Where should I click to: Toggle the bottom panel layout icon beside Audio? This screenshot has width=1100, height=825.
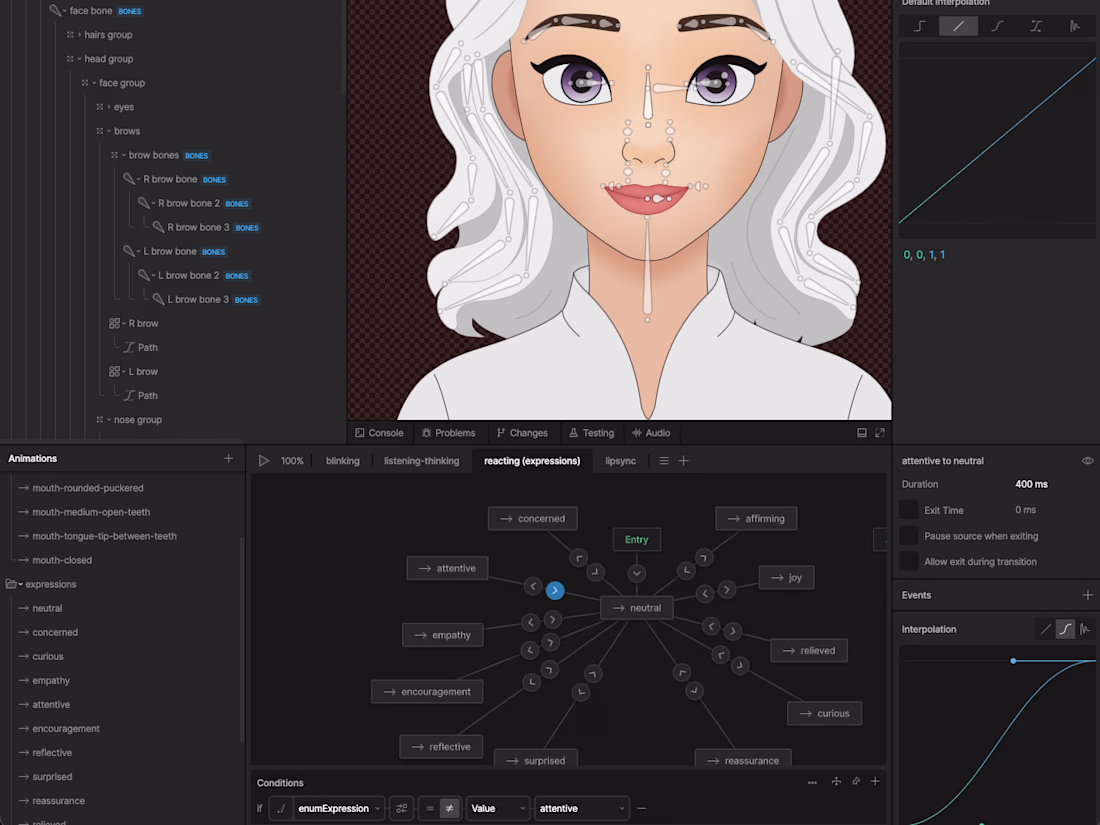point(861,433)
